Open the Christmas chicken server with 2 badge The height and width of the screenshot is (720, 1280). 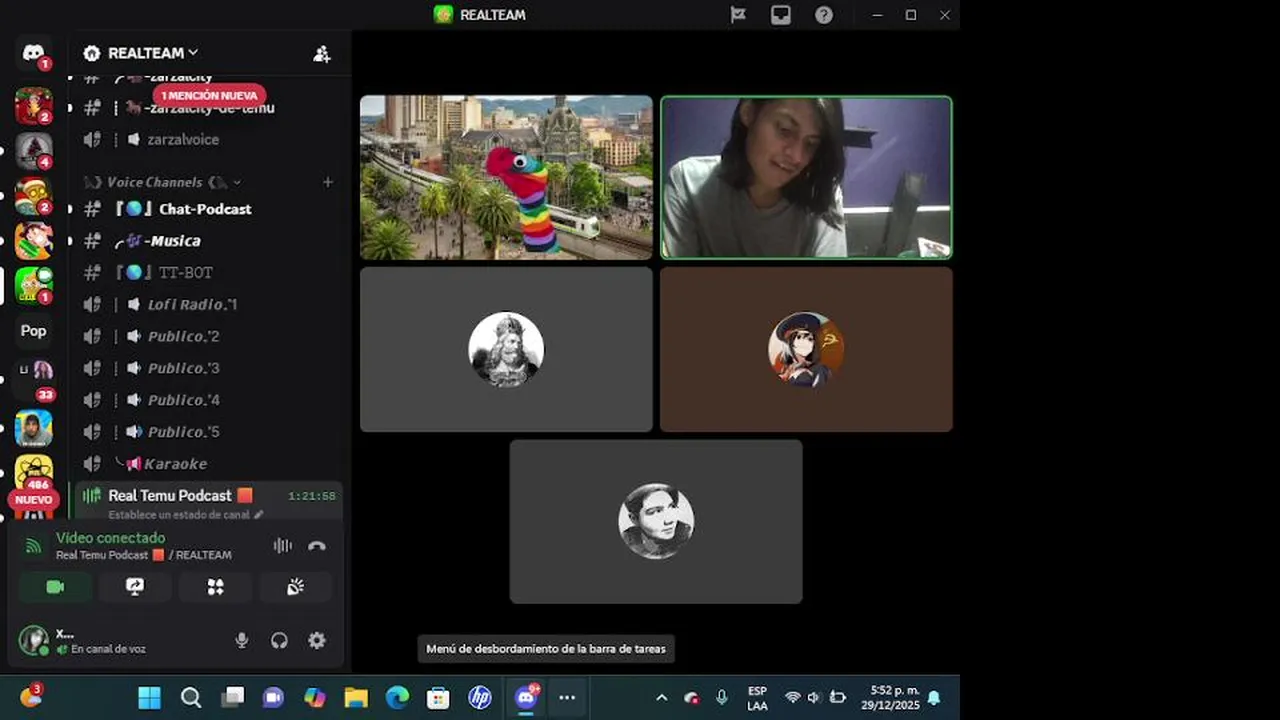pos(34,105)
